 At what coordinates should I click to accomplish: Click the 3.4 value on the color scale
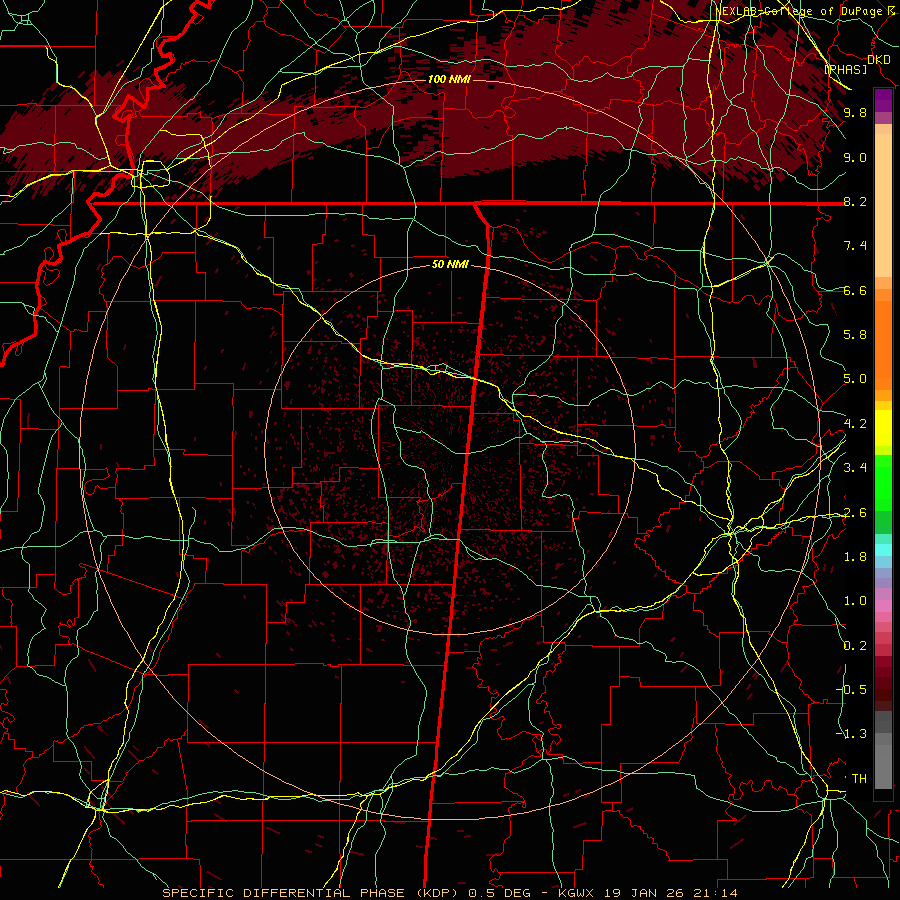pos(855,468)
